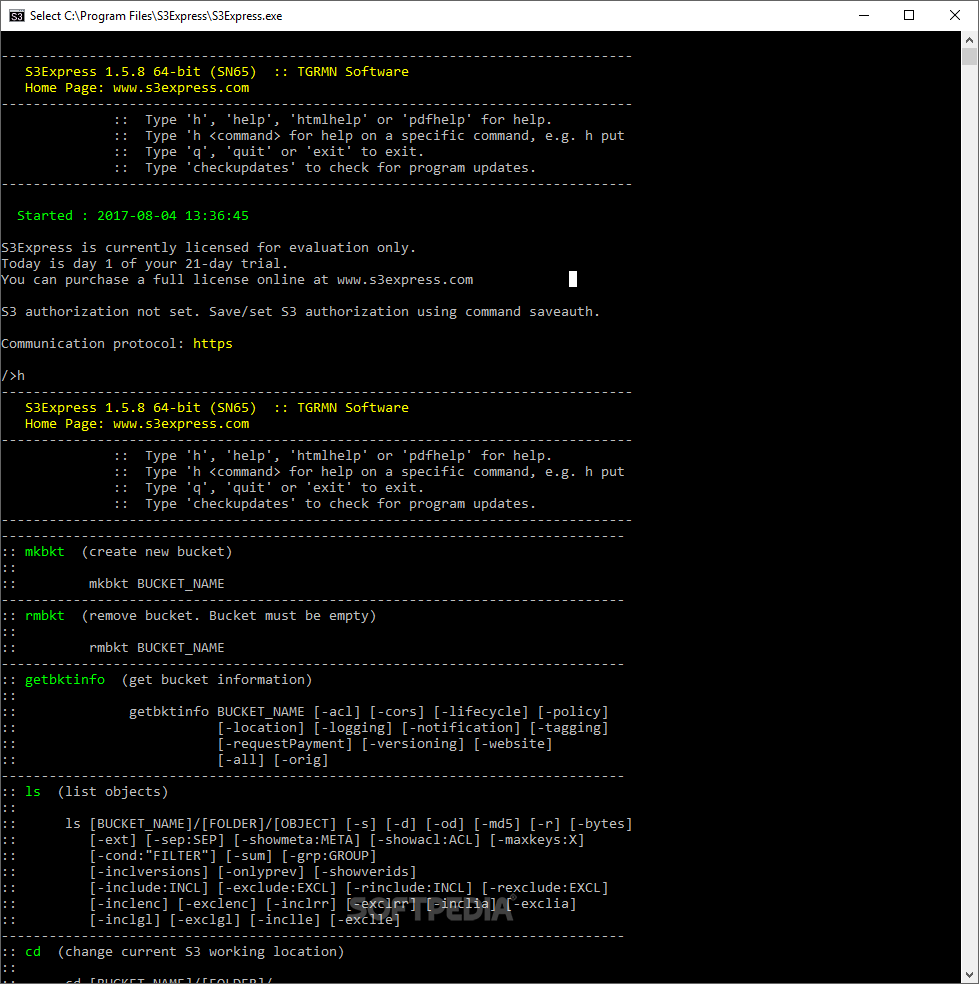The width and height of the screenshot is (979, 984).
Task: Click the scrollbar up arrow
Action: tap(969, 40)
